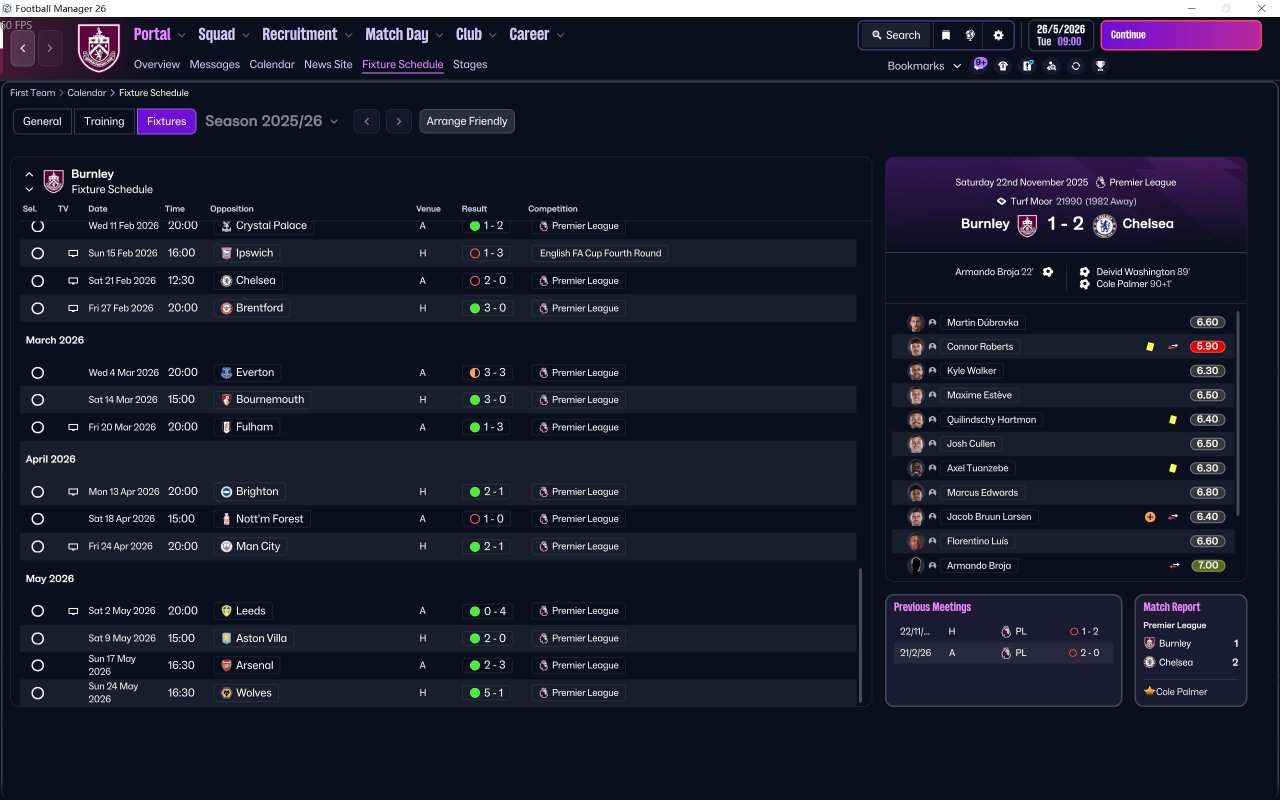The image size is (1280, 800).
Task: Click Jacob Bruun Larsen's orange injury icon
Action: click(1150, 517)
